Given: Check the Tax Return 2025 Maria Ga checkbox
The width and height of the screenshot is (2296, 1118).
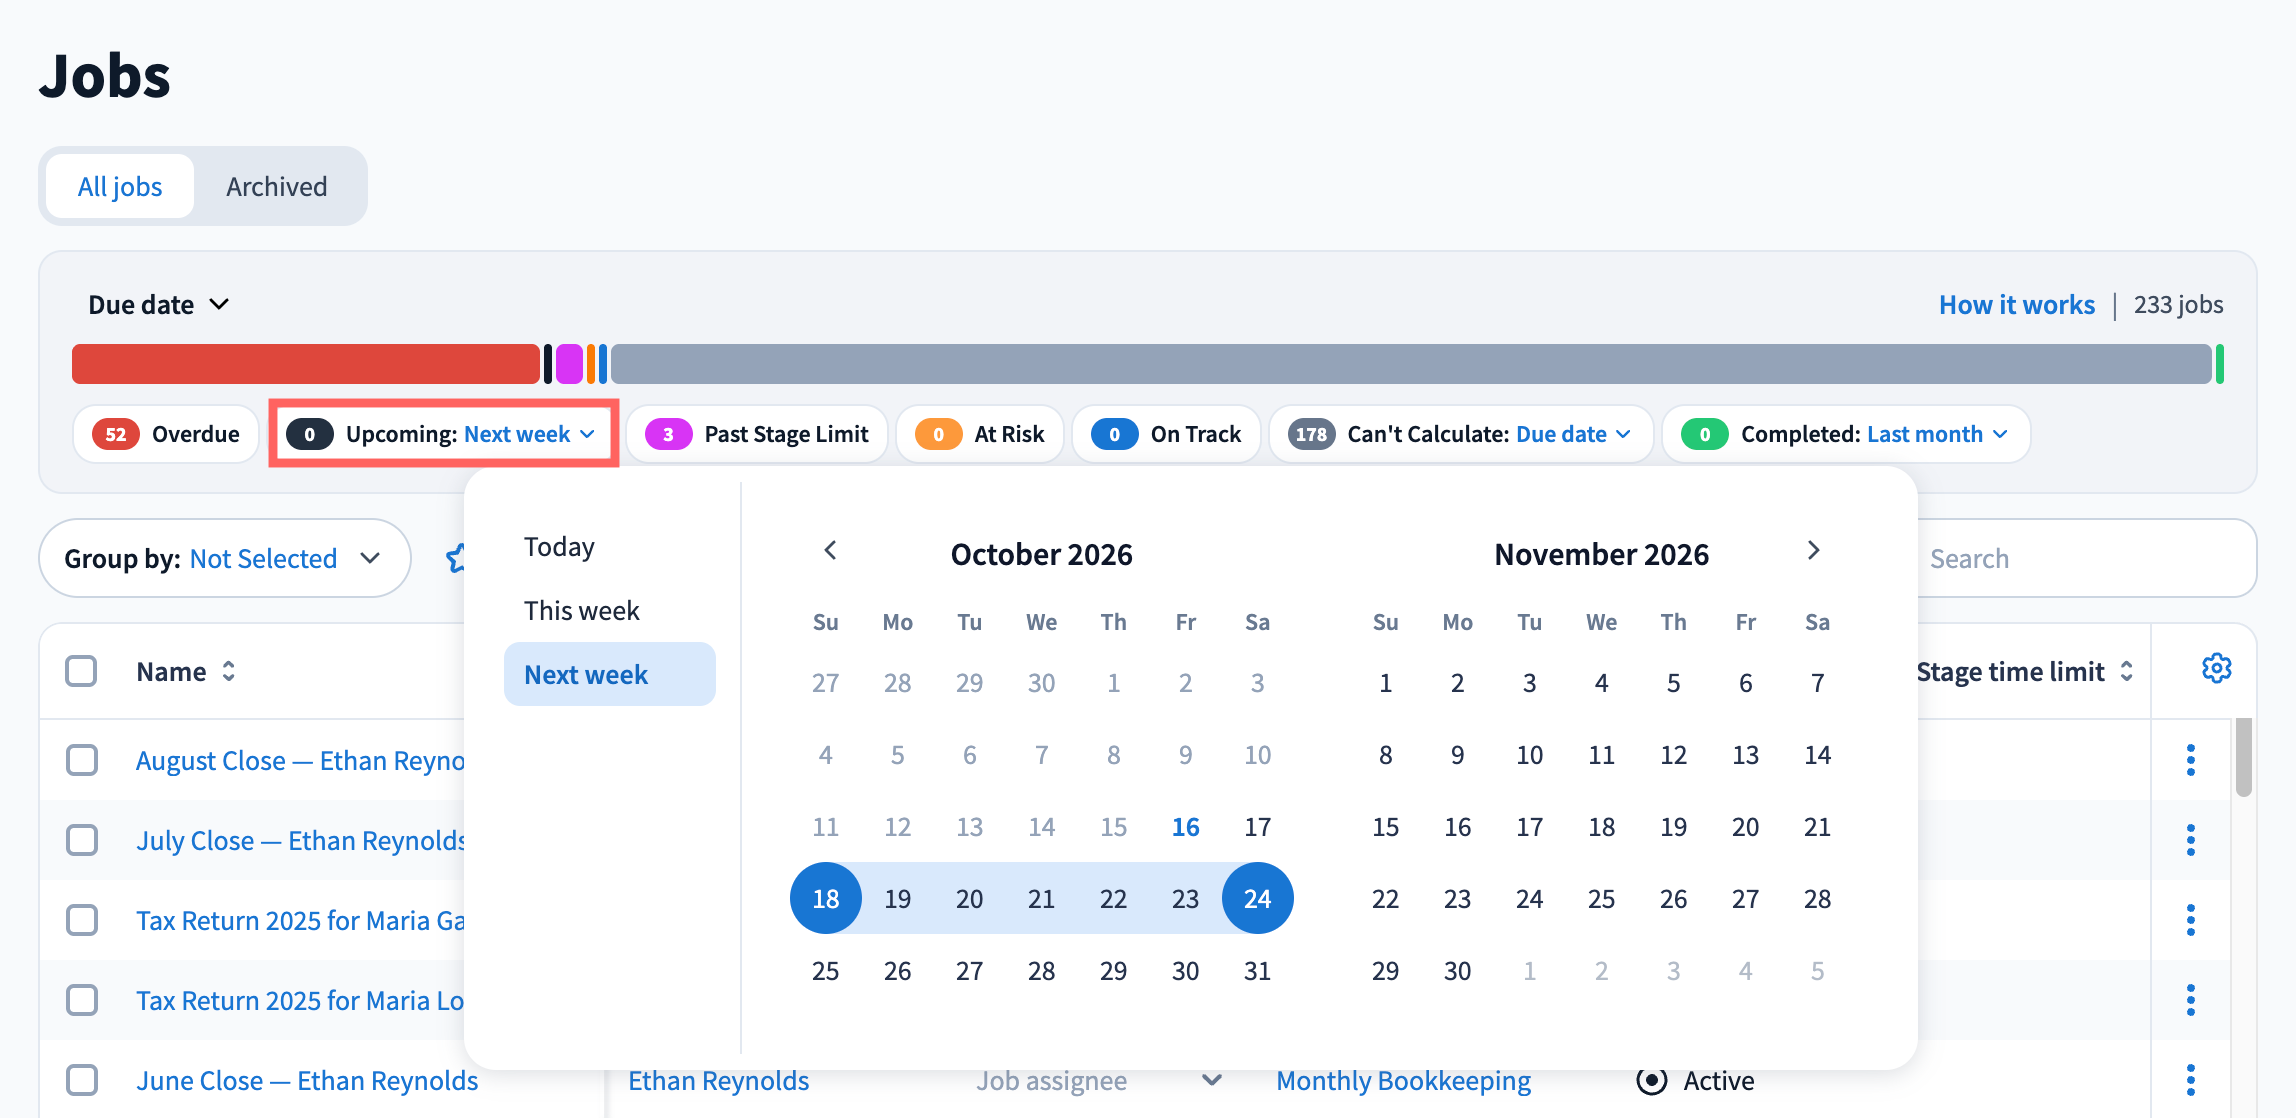Looking at the screenshot, I should pyautogui.click(x=82, y=920).
